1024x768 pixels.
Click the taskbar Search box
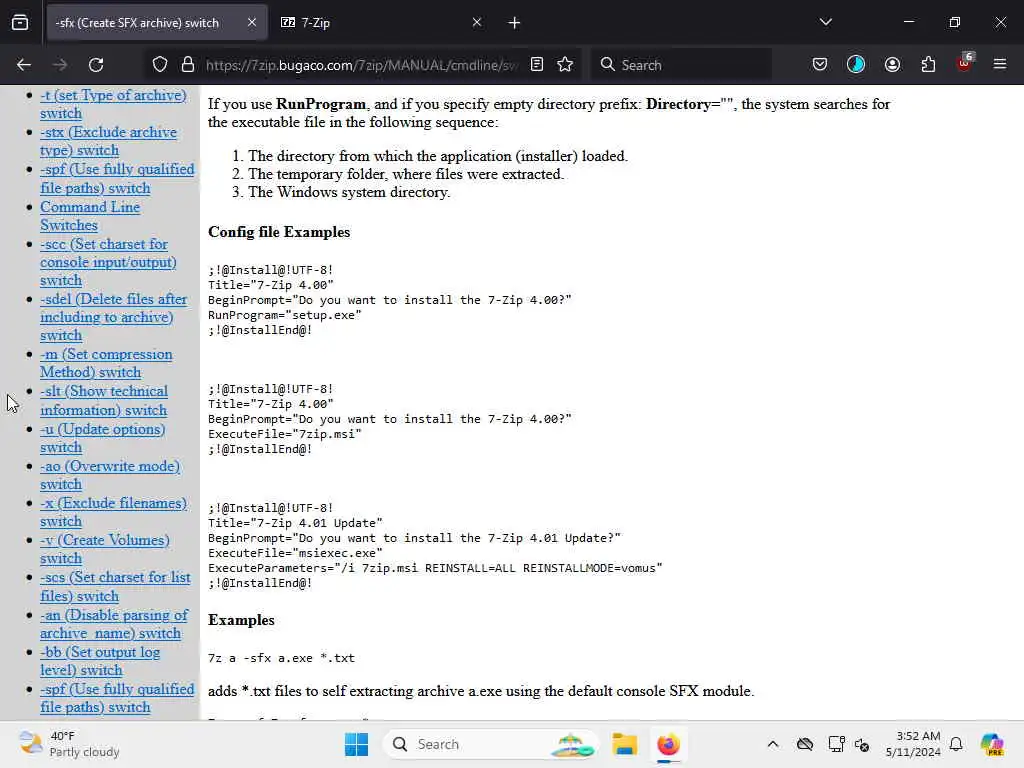pos(490,744)
